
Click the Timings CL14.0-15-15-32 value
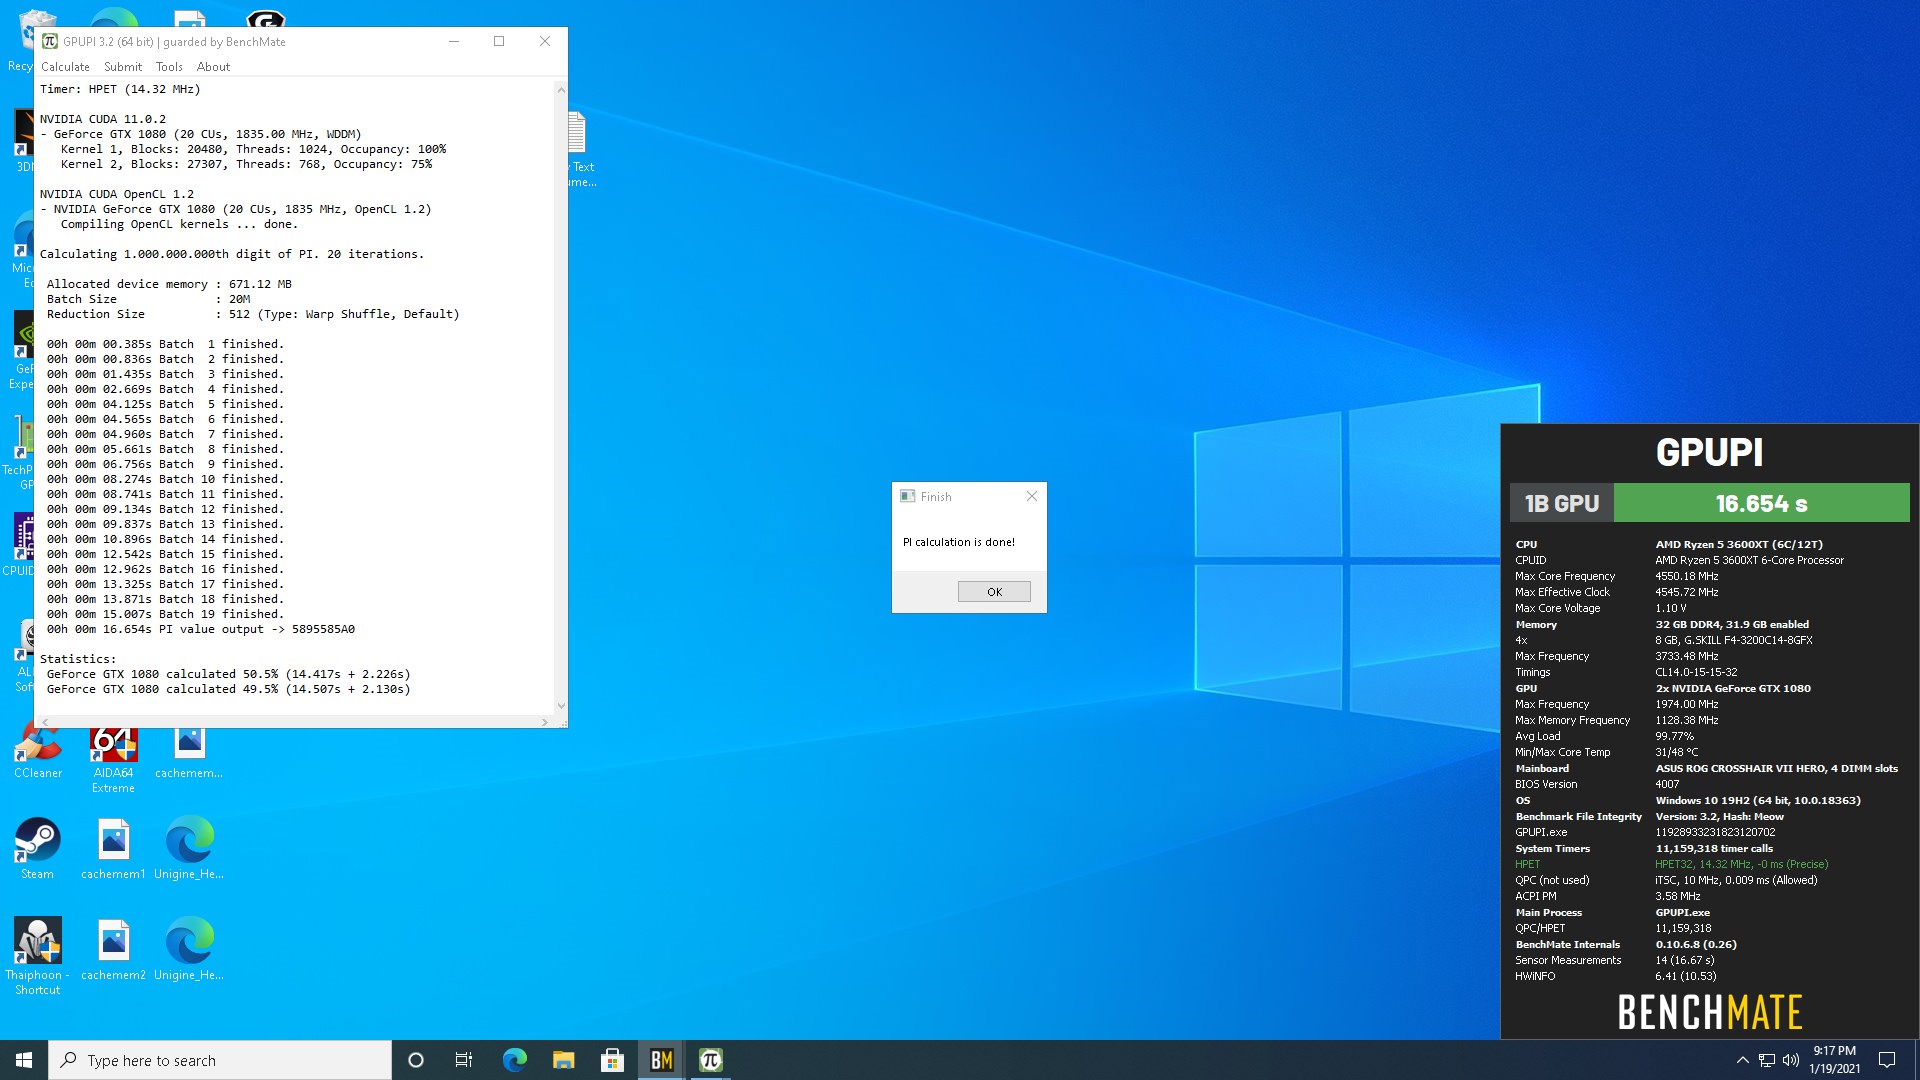pyautogui.click(x=1696, y=672)
